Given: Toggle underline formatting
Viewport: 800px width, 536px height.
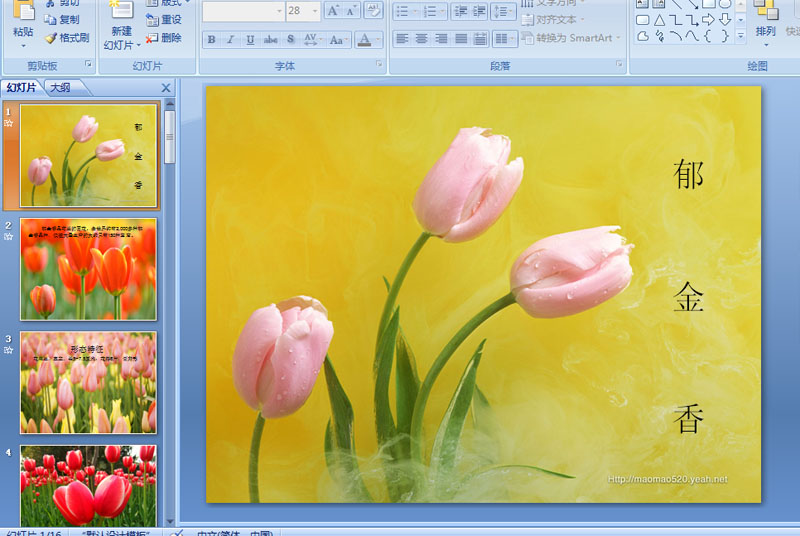Looking at the screenshot, I should pyautogui.click(x=250, y=39).
